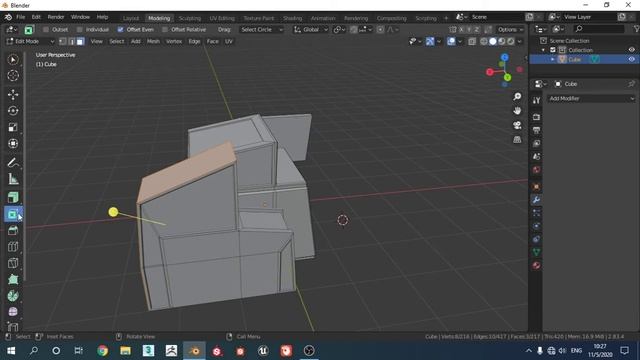Image resolution: width=640 pixels, height=360 pixels.
Task: Switch to edge select mode
Action: 71,41
